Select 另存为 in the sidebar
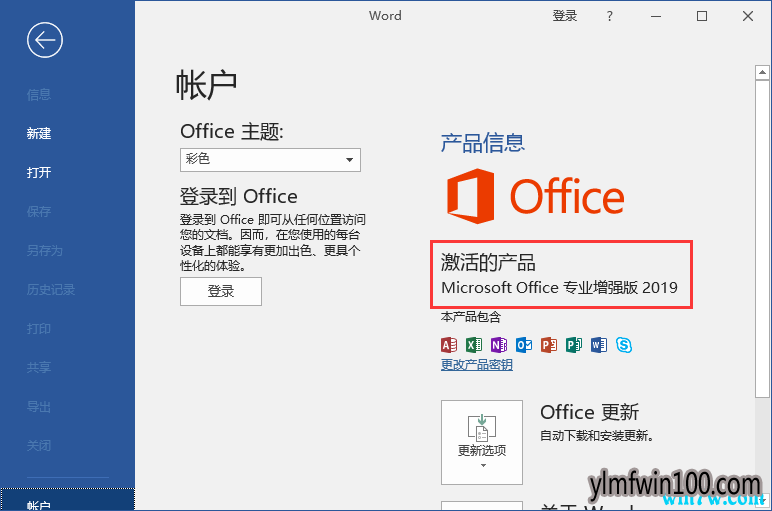 (45, 251)
